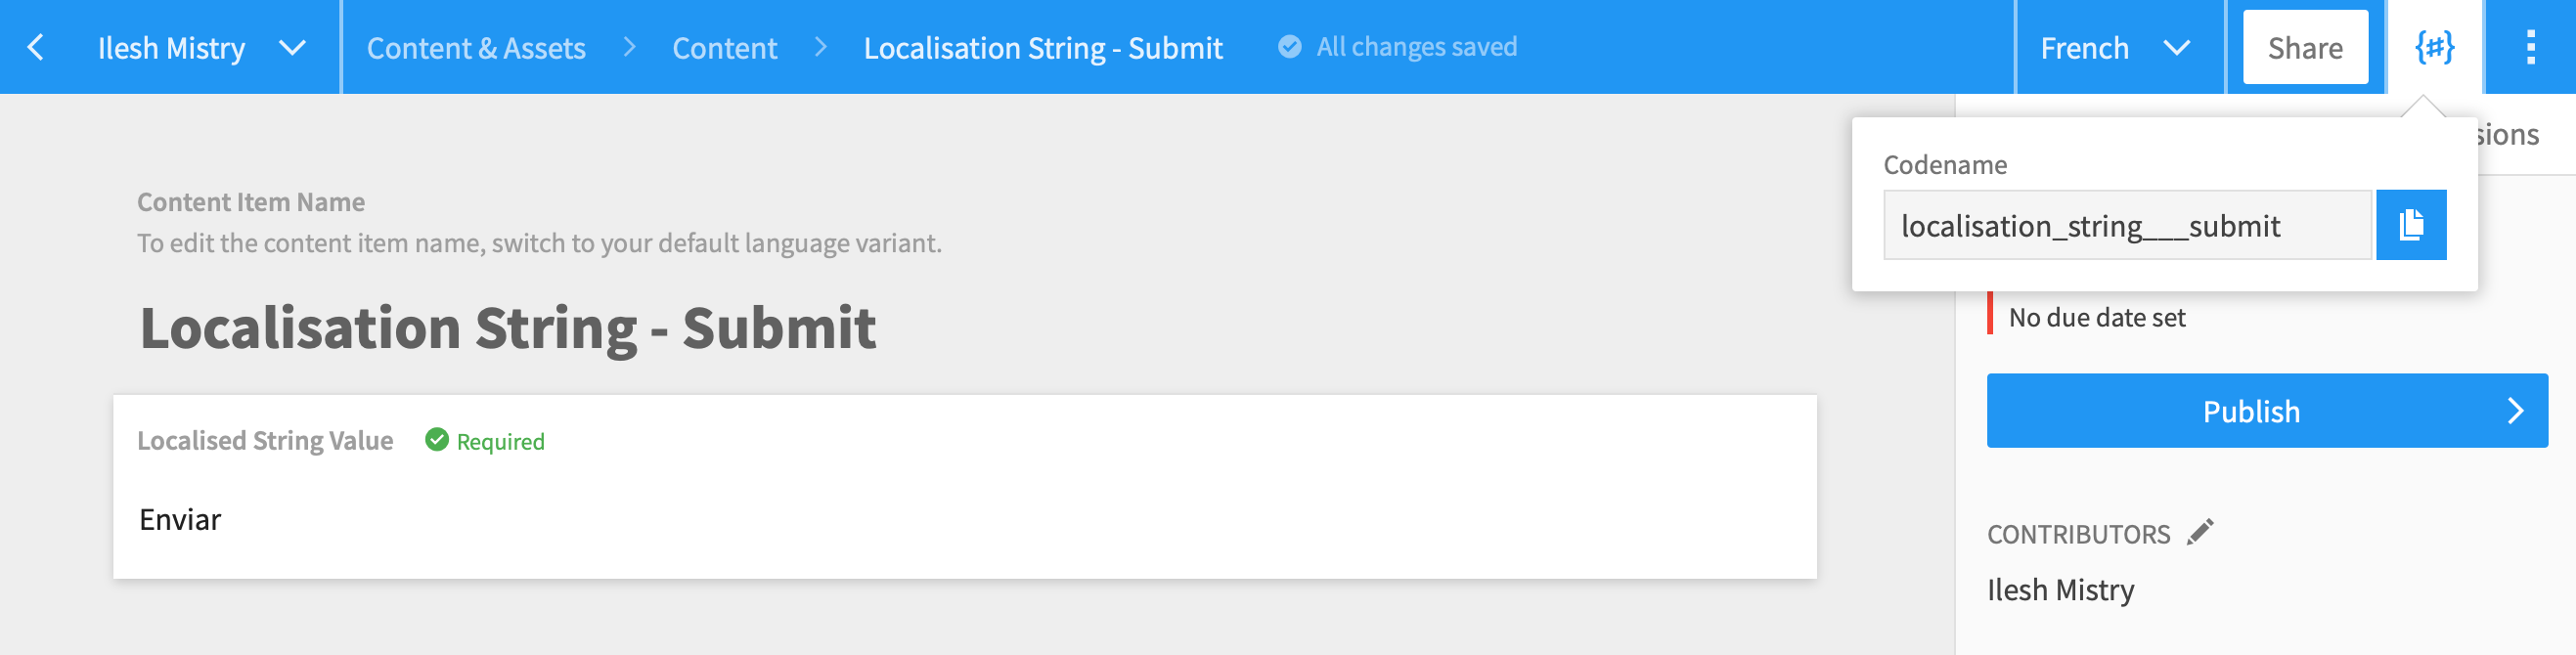Click the back arrow icon
2576x655 pixels.
click(x=36, y=47)
